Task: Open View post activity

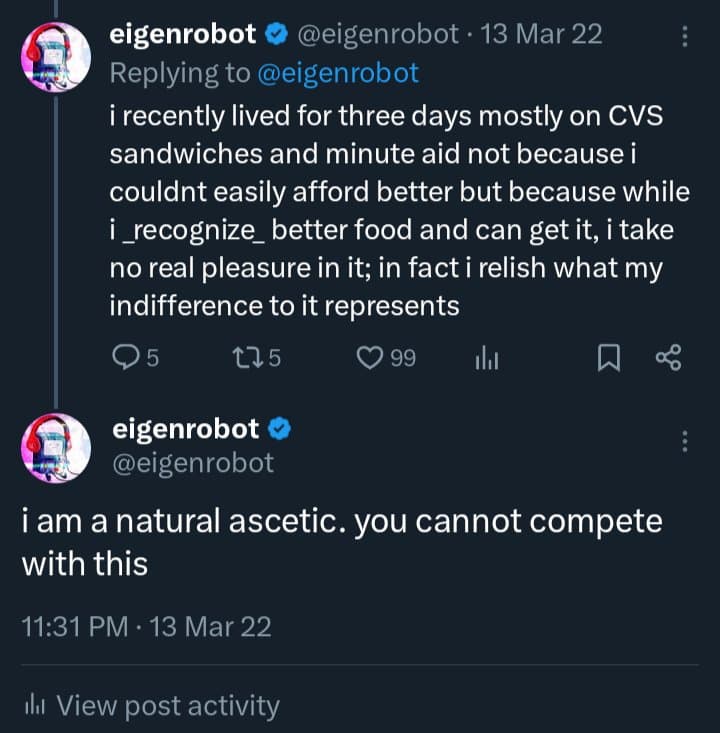Action: (x=167, y=706)
